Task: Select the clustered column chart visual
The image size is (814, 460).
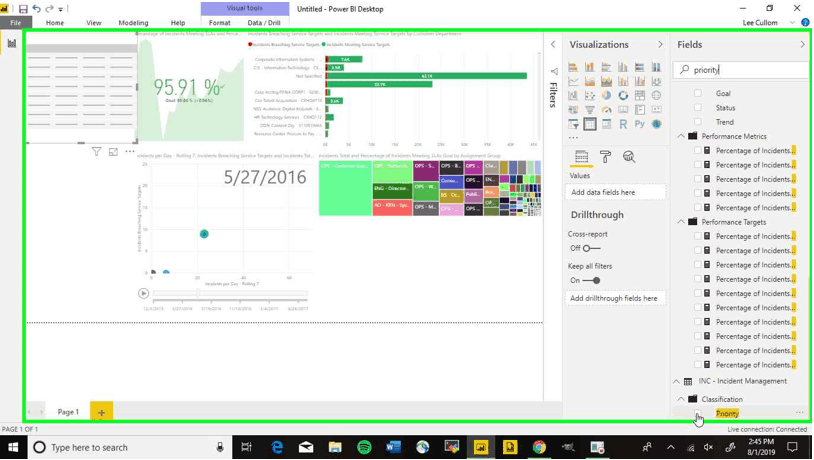Action: [x=623, y=67]
